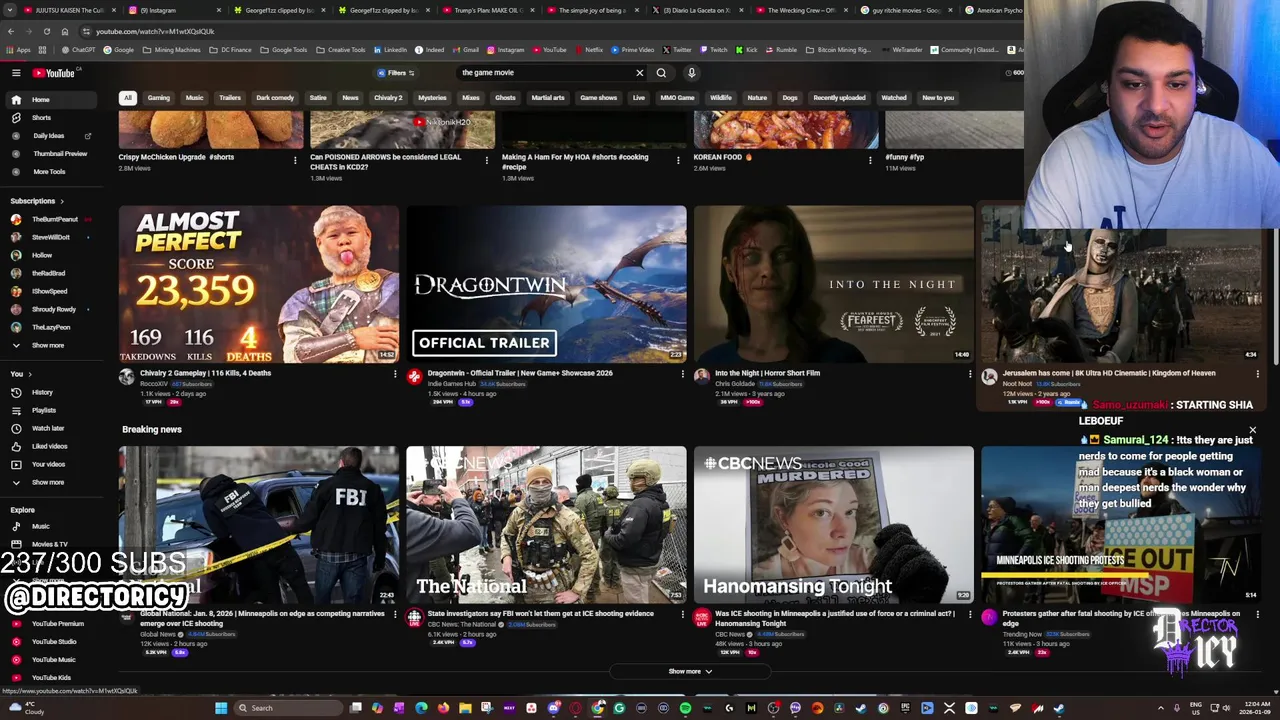Open Netflix bookmark
The image size is (1280, 720).
pos(590,50)
